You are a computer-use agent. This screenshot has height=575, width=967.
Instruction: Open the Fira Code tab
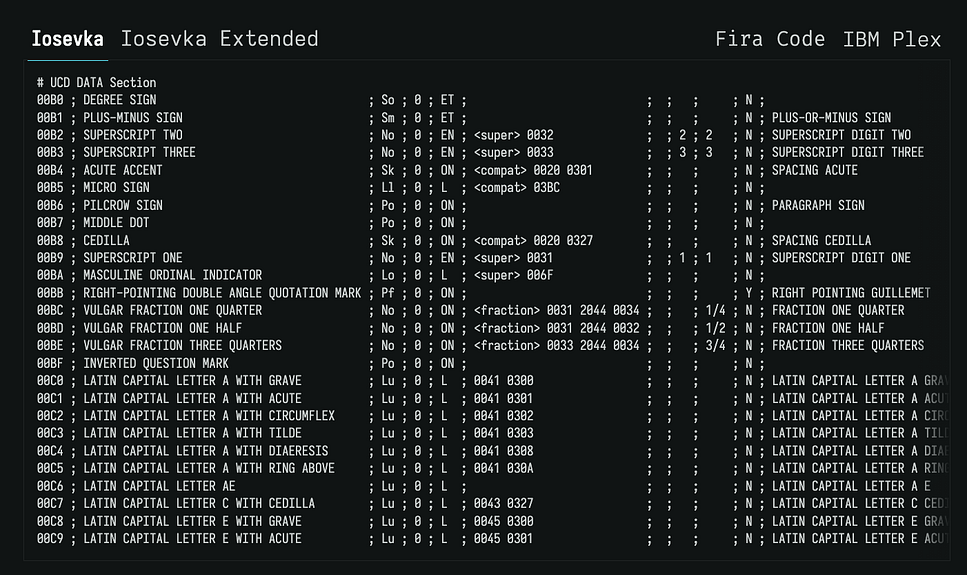coord(770,39)
